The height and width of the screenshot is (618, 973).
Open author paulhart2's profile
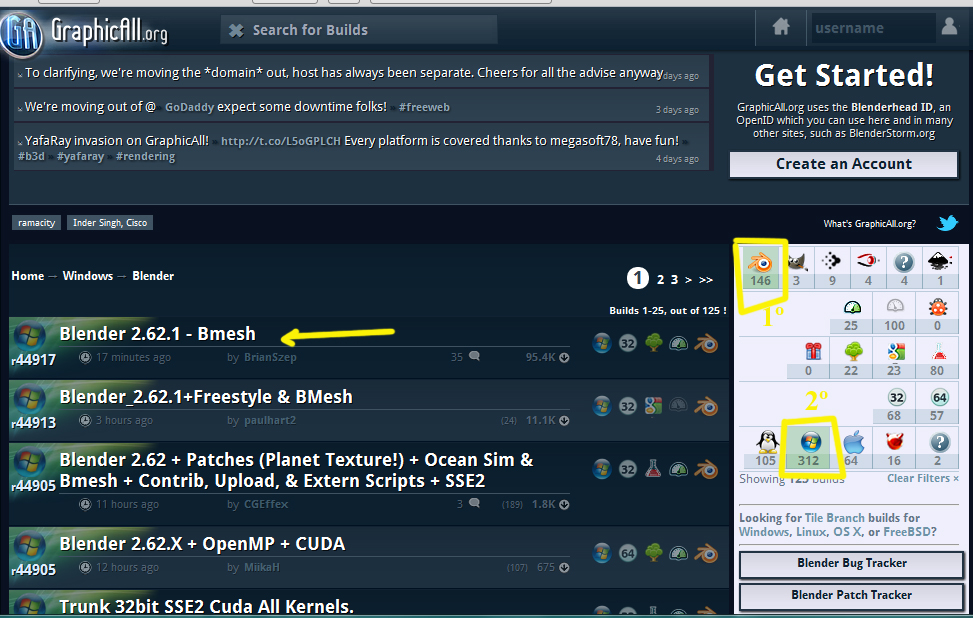[270, 420]
